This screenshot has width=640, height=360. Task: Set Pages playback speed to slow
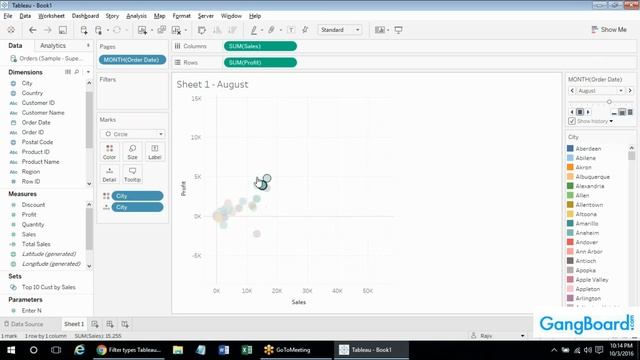pyautogui.click(x=614, y=112)
